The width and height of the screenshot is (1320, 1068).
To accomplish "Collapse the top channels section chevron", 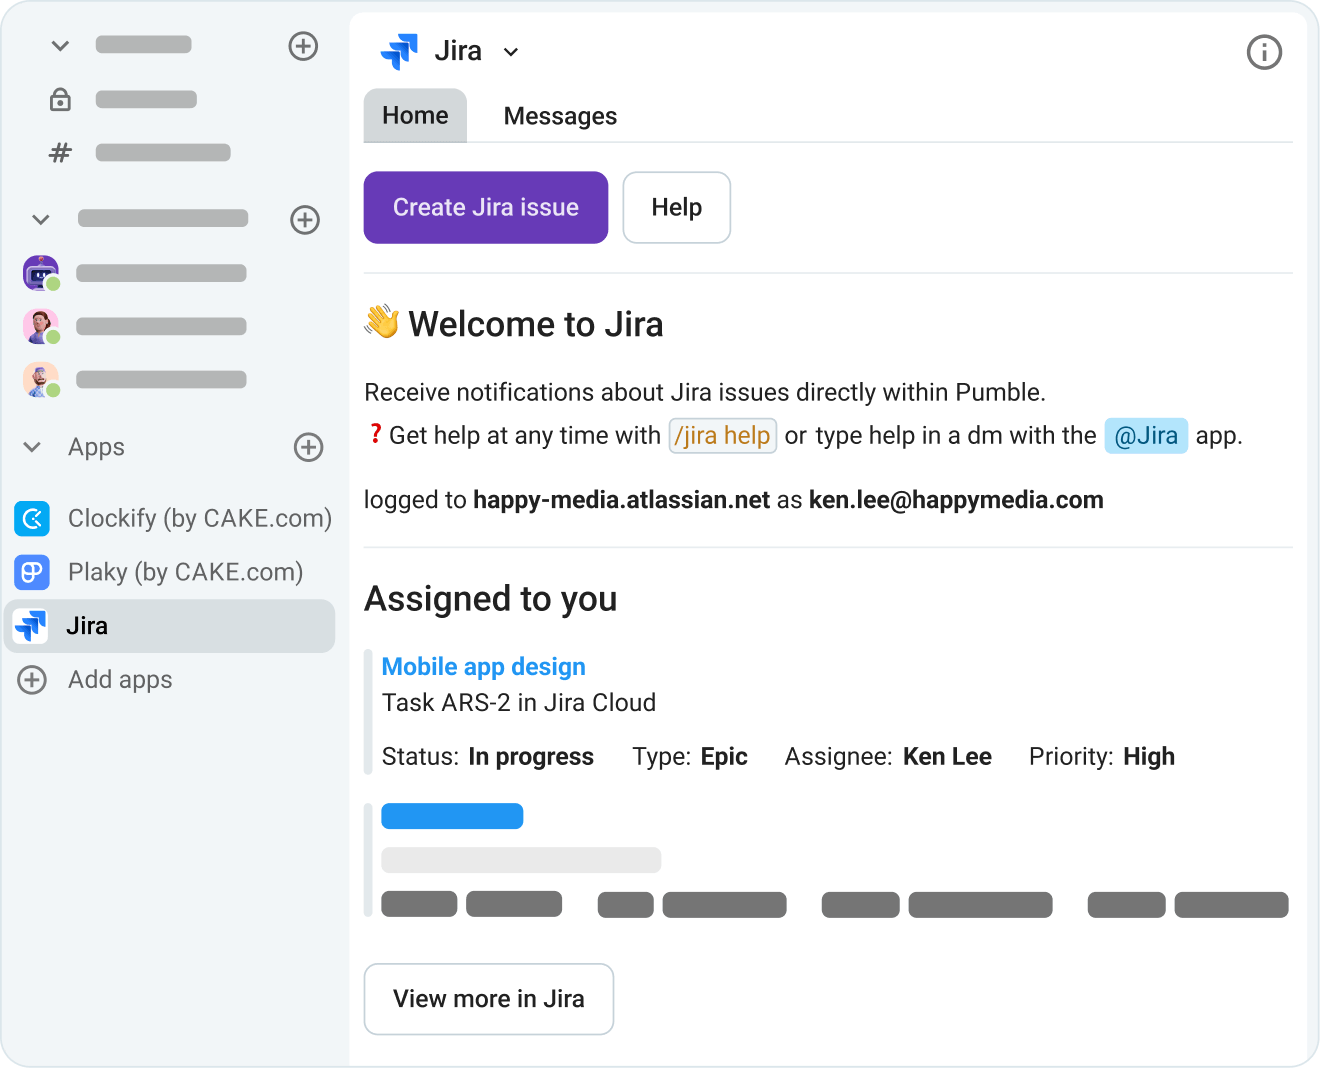I will (x=60, y=45).
